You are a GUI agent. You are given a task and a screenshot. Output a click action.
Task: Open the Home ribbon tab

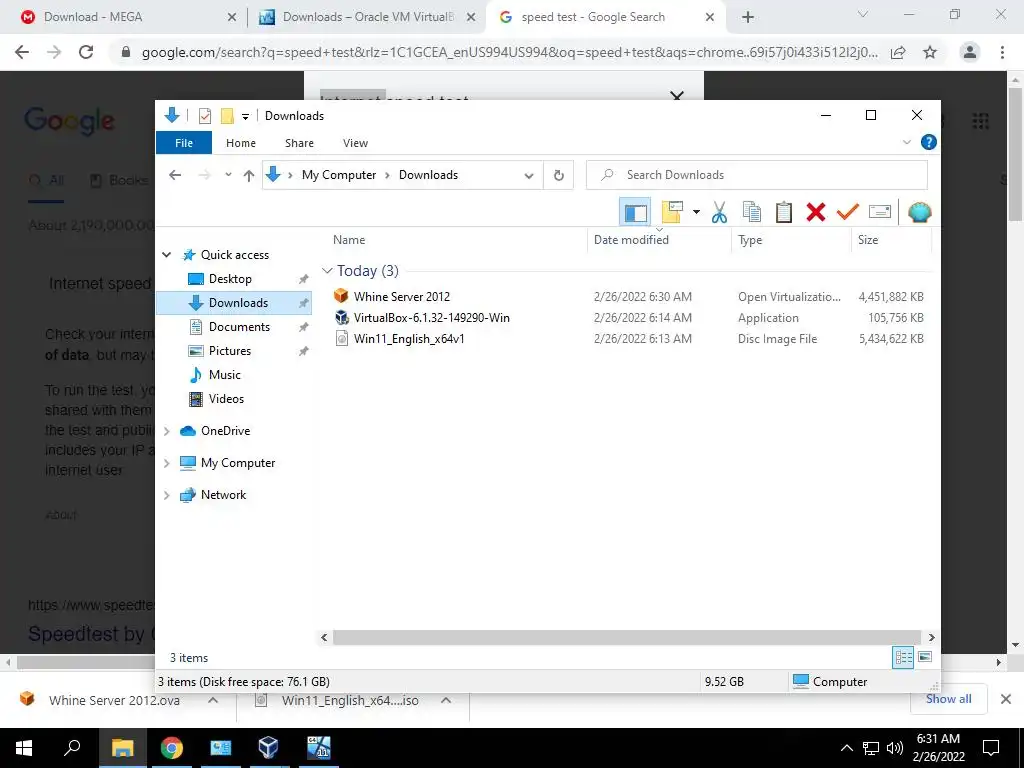pos(241,143)
